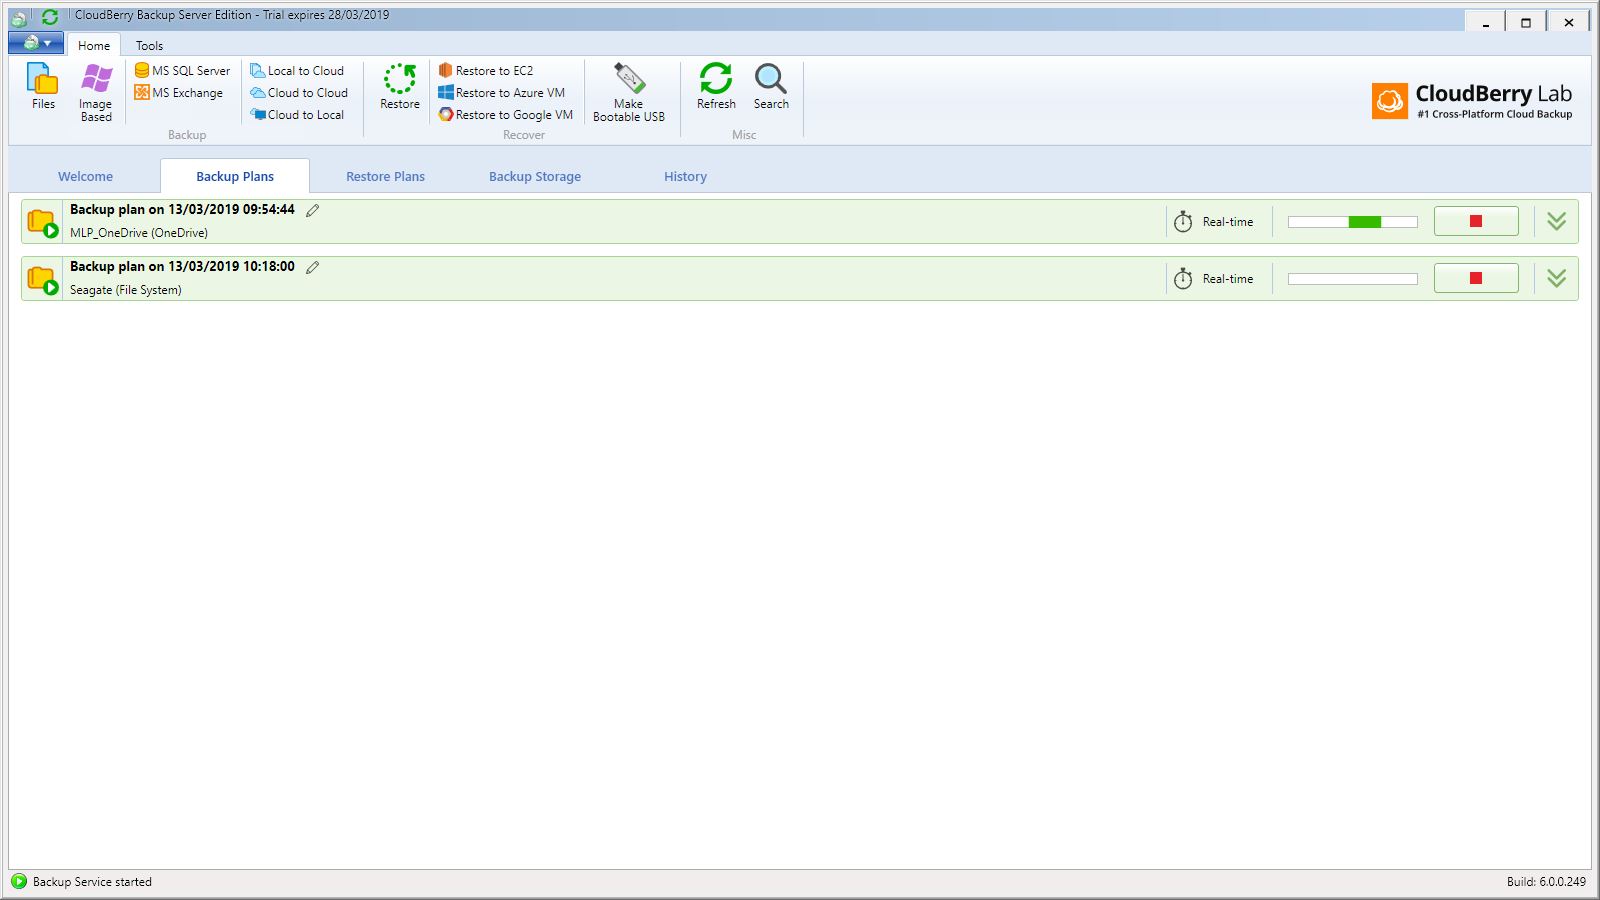Open Make Bootable USB tool

tap(629, 92)
